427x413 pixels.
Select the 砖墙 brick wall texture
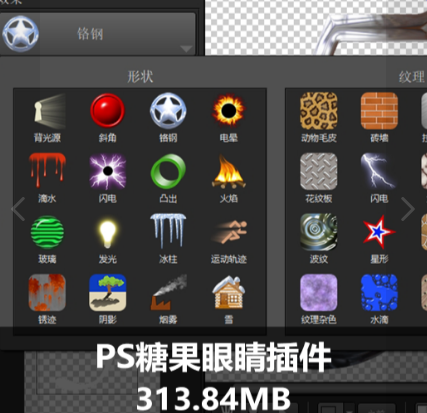point(379,111)
